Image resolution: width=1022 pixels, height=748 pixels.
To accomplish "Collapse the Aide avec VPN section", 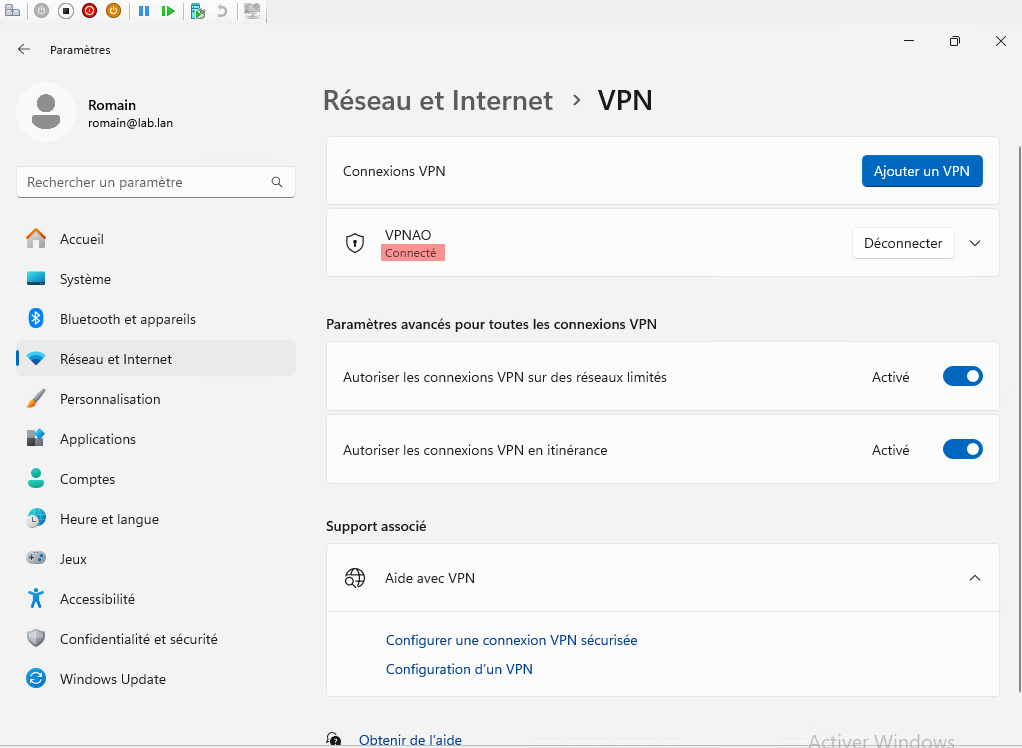I will click(975, 578).
